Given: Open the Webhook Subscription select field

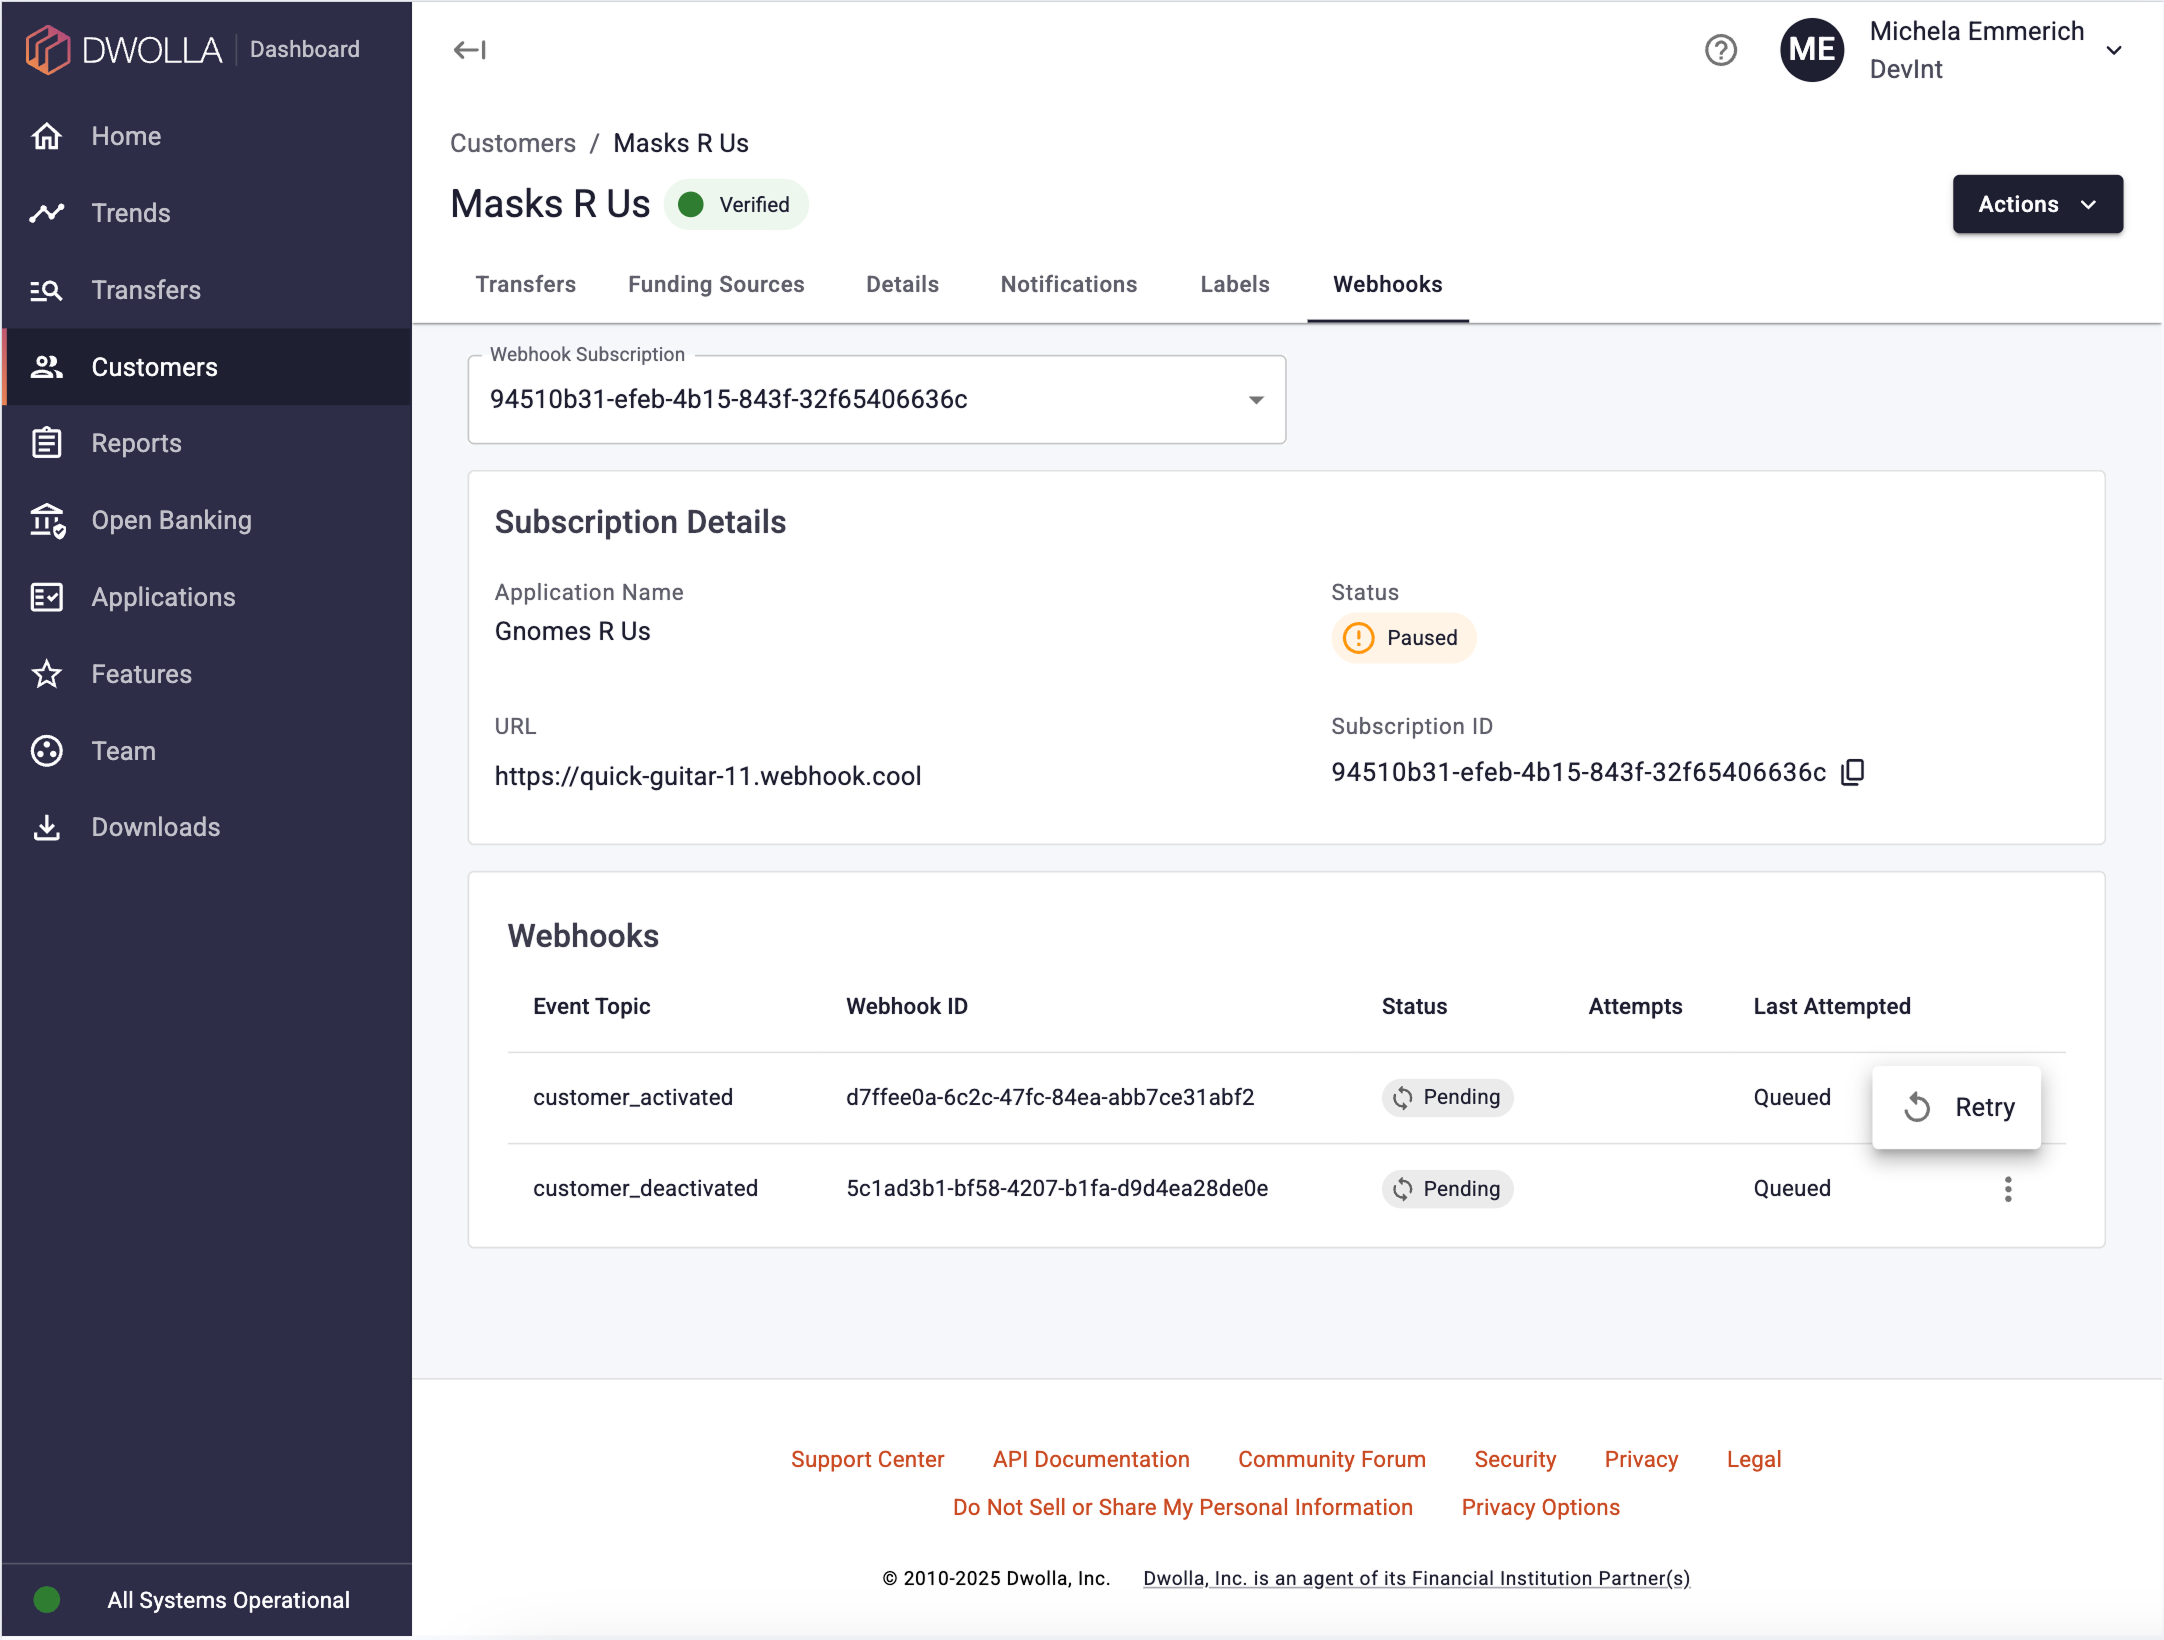Looking at the screenshot, I should pyautogui.click(x=877, y=400).
